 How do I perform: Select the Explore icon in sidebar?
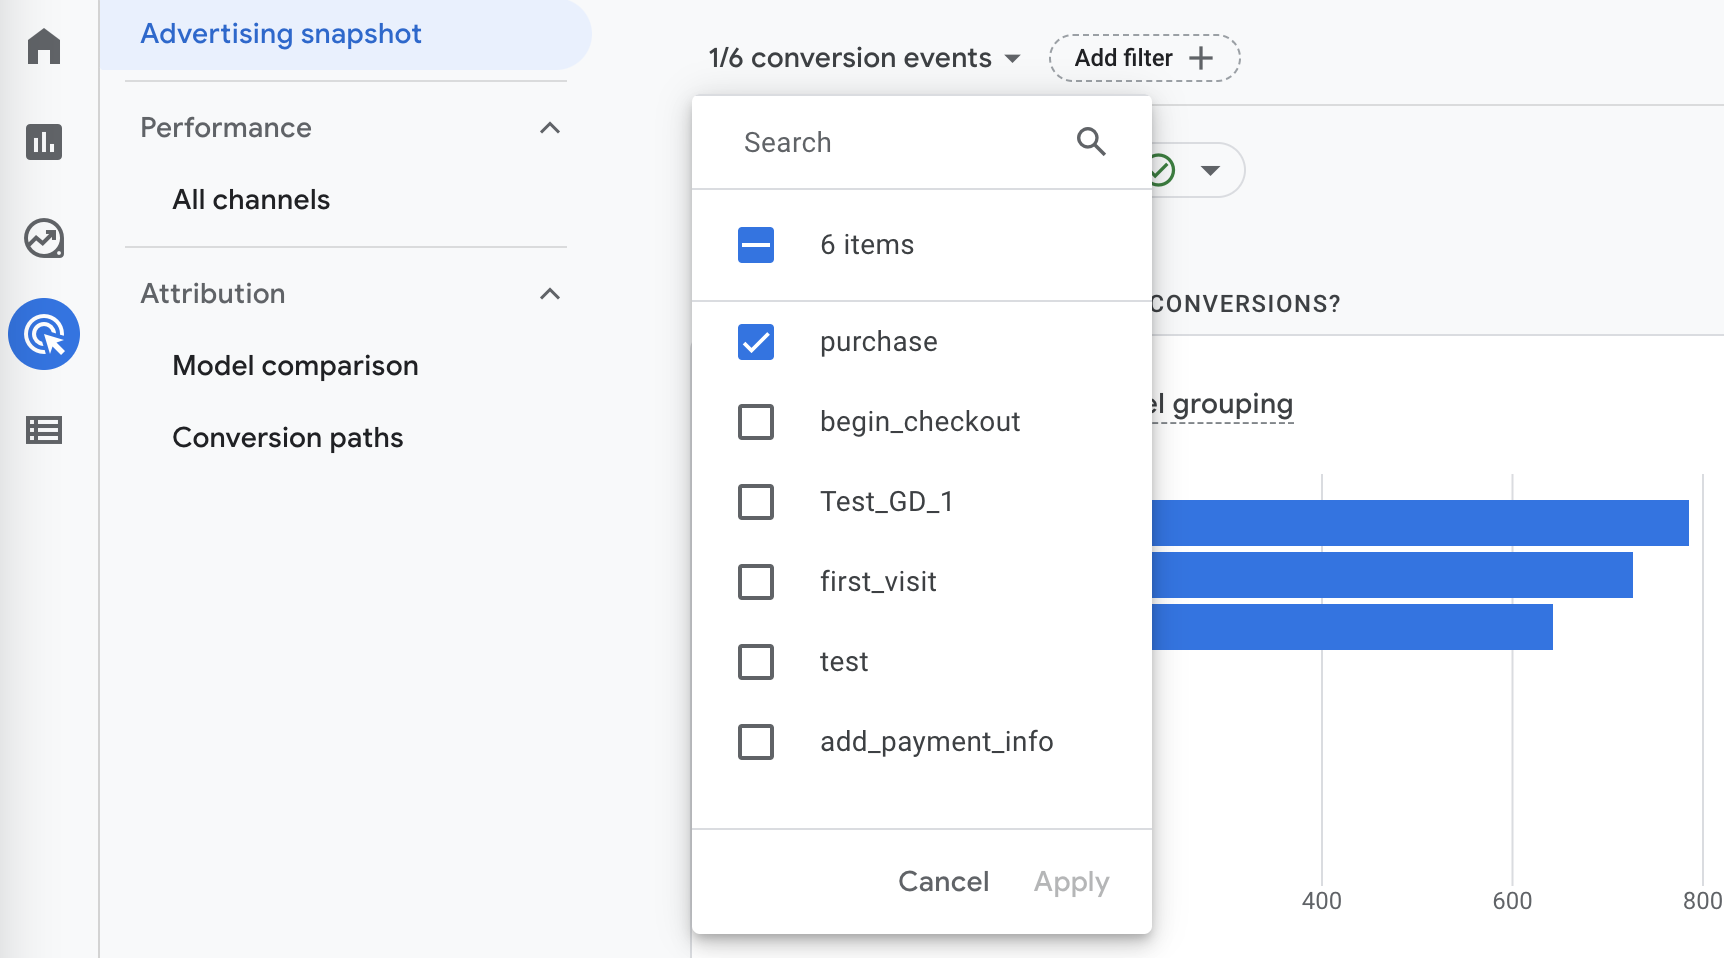(x=44, y=239)
